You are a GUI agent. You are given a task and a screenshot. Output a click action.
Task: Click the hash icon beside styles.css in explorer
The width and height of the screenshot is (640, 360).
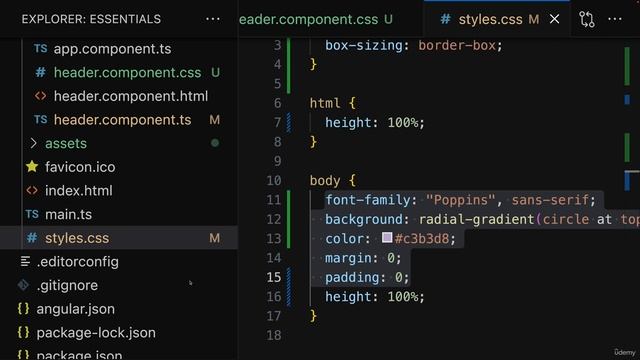(x=32, y=238)
